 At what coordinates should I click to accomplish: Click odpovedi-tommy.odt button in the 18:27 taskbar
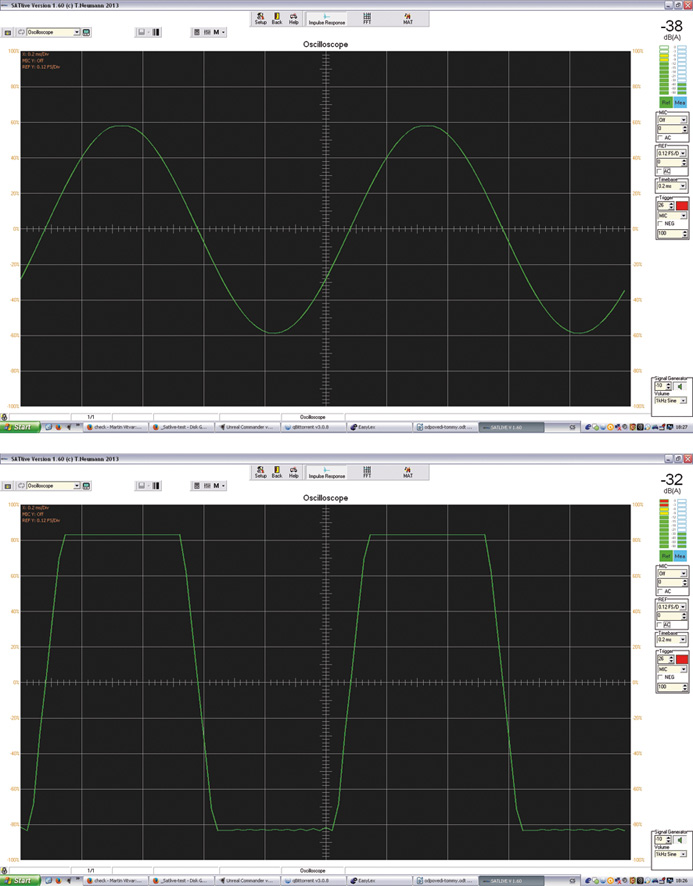pos(445,427)
